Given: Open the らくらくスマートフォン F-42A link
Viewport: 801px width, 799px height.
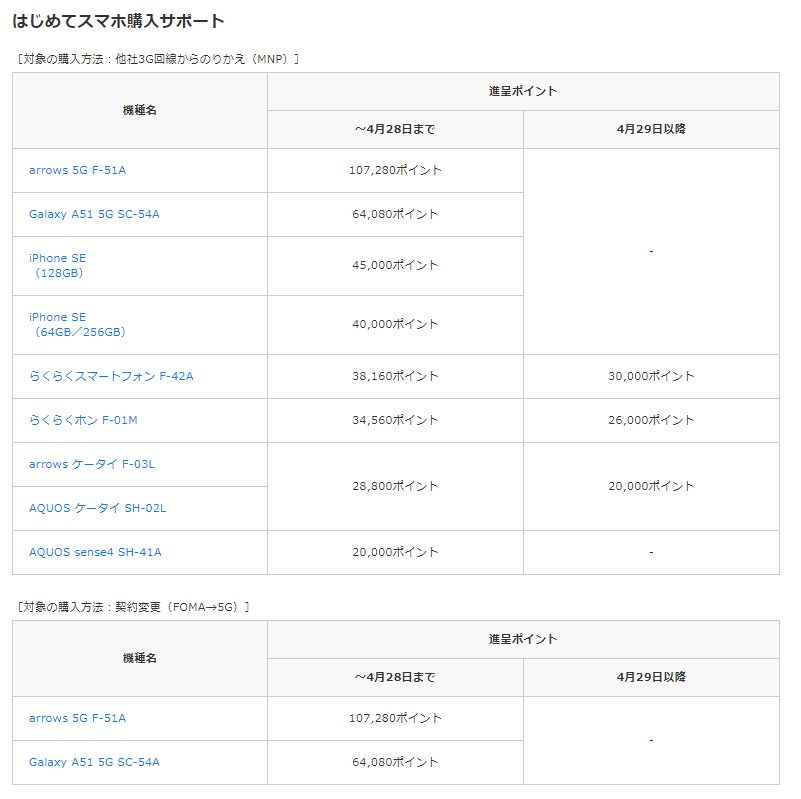Looking at the screenshot, I should 111,377.
